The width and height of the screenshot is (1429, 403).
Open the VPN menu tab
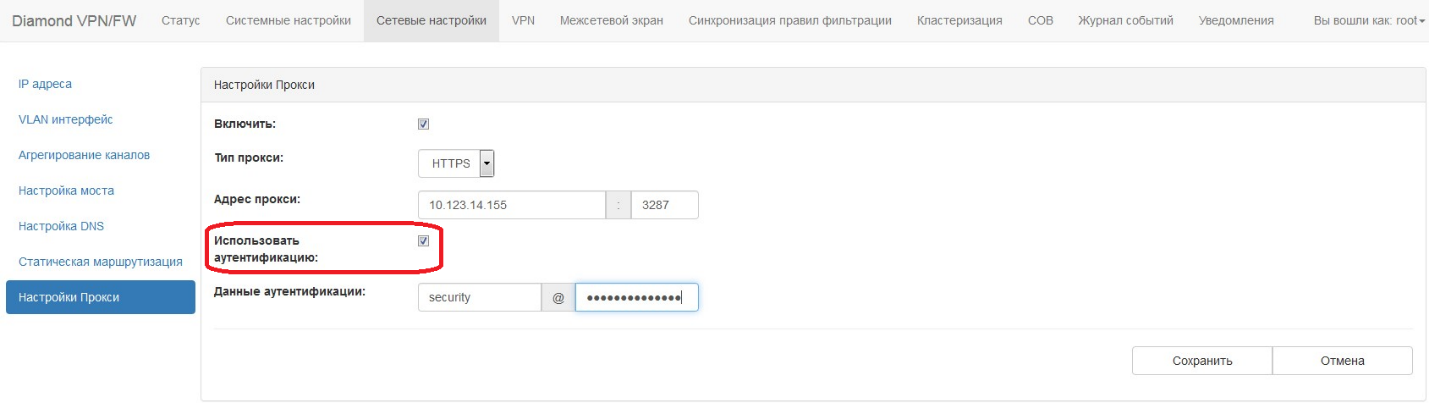click(x=523, y=21)
